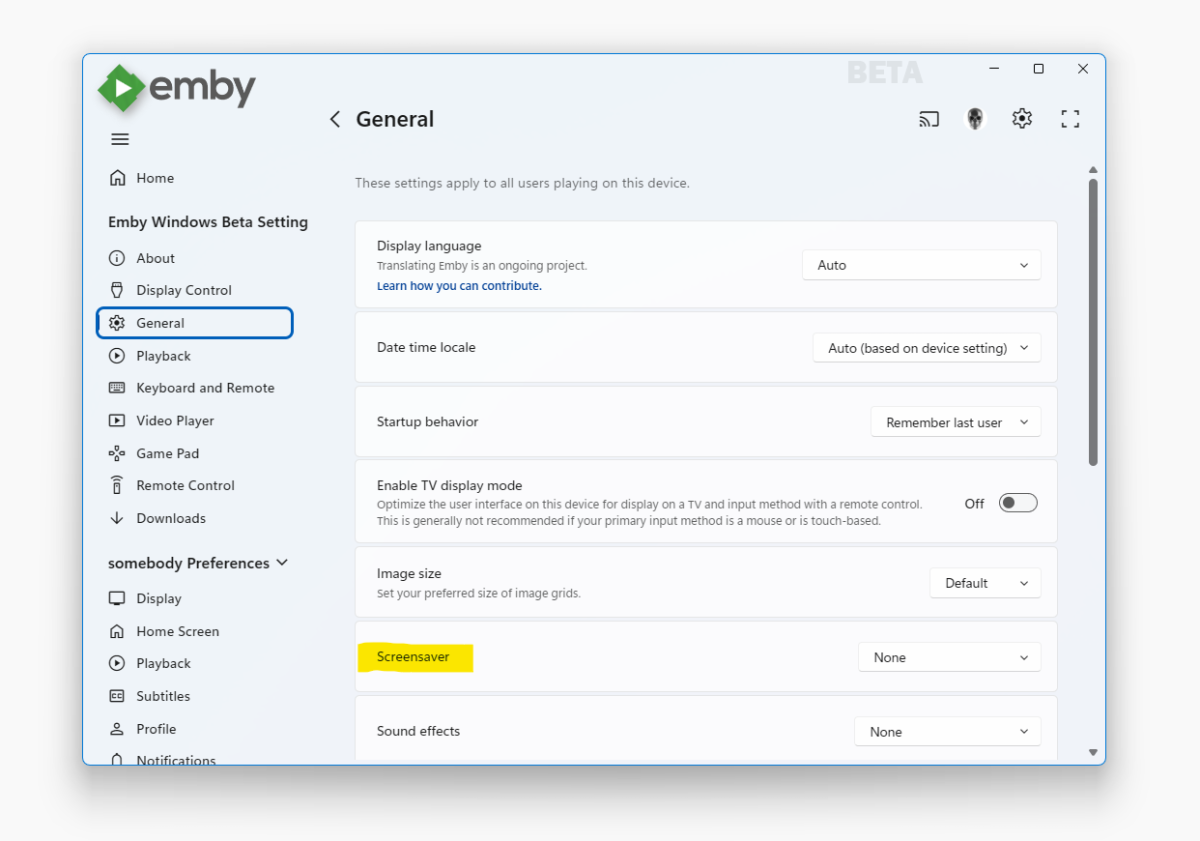The image size is (1200, 841).
Task: Open the Game Pad settings page
Action: tap(194, 453)
